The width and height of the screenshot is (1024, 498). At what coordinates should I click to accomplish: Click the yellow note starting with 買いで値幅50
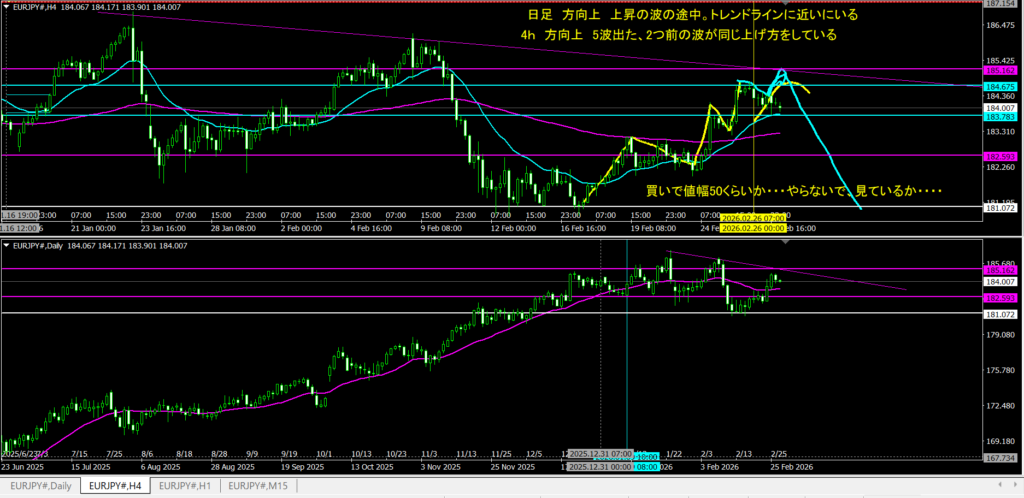(794, 190)
